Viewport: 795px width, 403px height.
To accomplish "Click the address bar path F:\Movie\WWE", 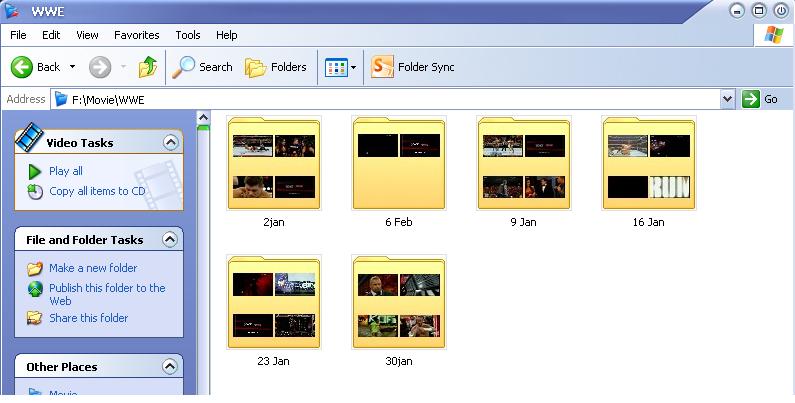I will [x=108, y=99].
